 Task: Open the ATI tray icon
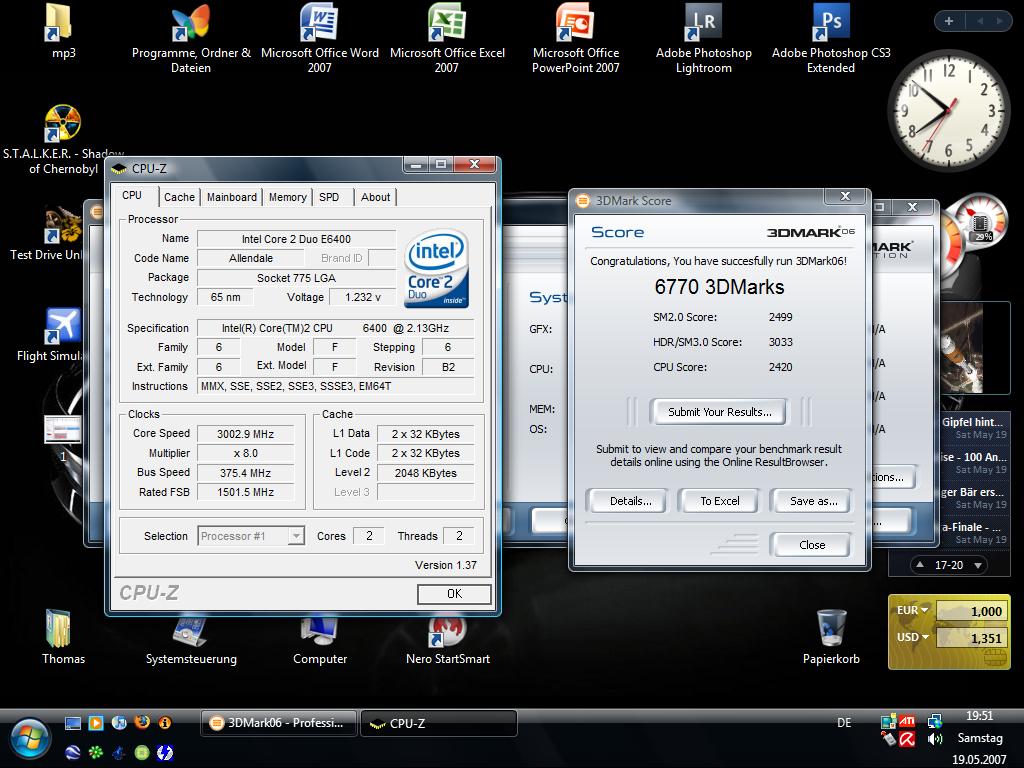(907, 721)
